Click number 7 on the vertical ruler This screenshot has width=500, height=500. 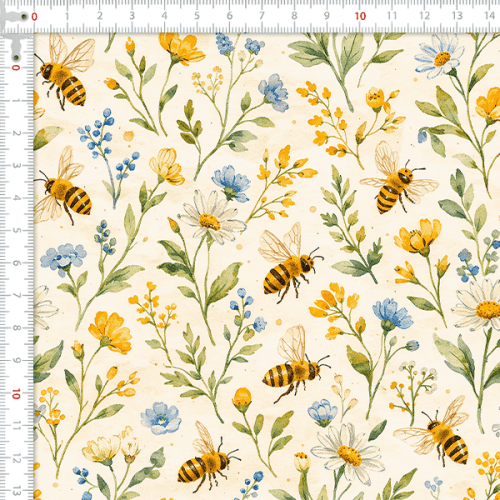16,295
